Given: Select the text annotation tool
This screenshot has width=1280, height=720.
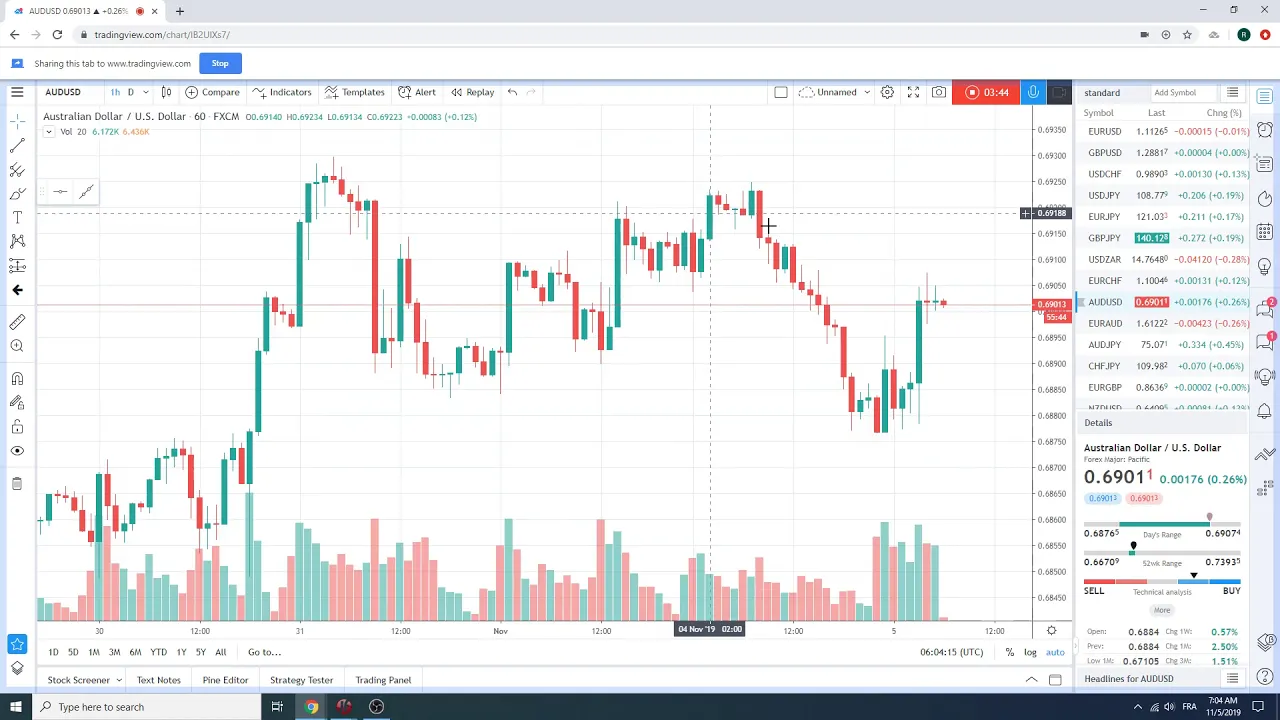Looking at the screenshot, I should [17, 218].
